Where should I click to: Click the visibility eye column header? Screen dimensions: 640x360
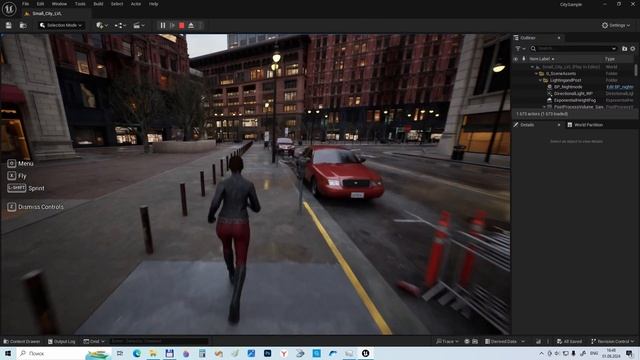pyautogui.click(x=516, y=59)
